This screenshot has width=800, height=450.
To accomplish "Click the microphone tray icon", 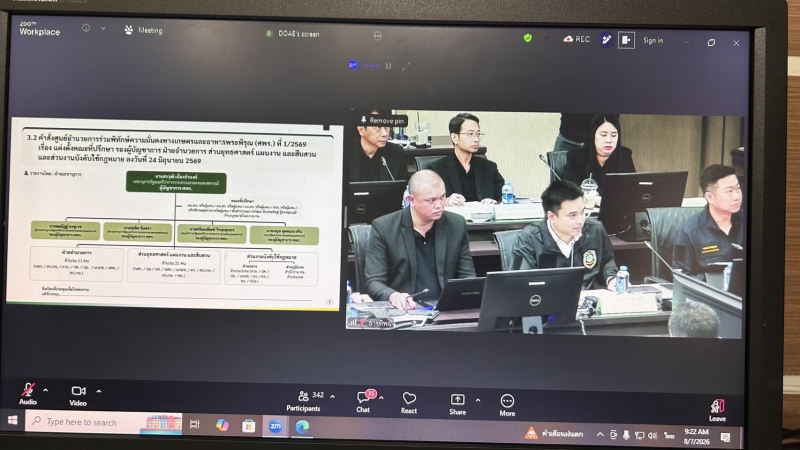I will tap(626, 435).
